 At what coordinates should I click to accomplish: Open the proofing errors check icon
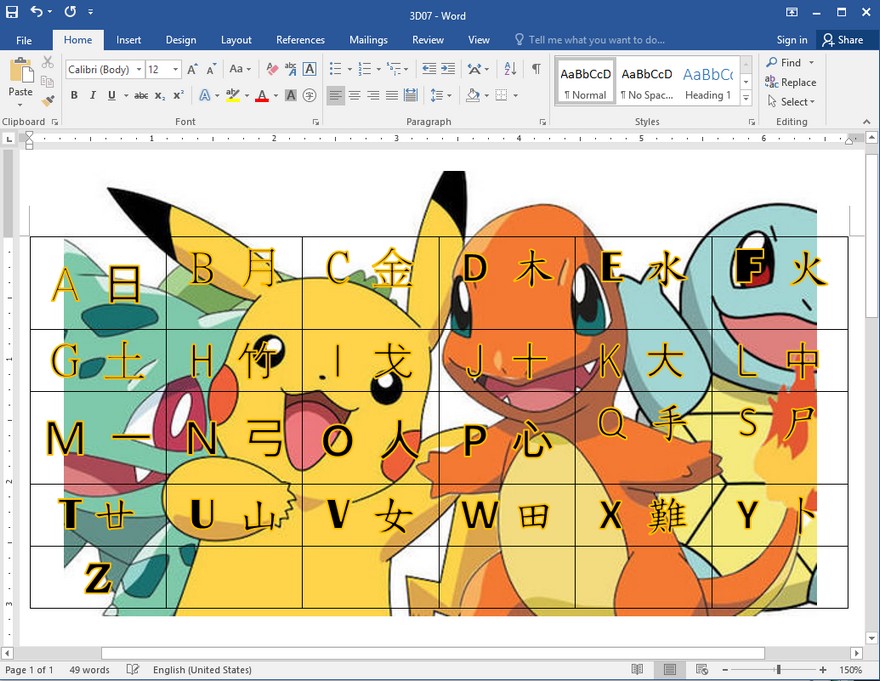click(133, 669)
